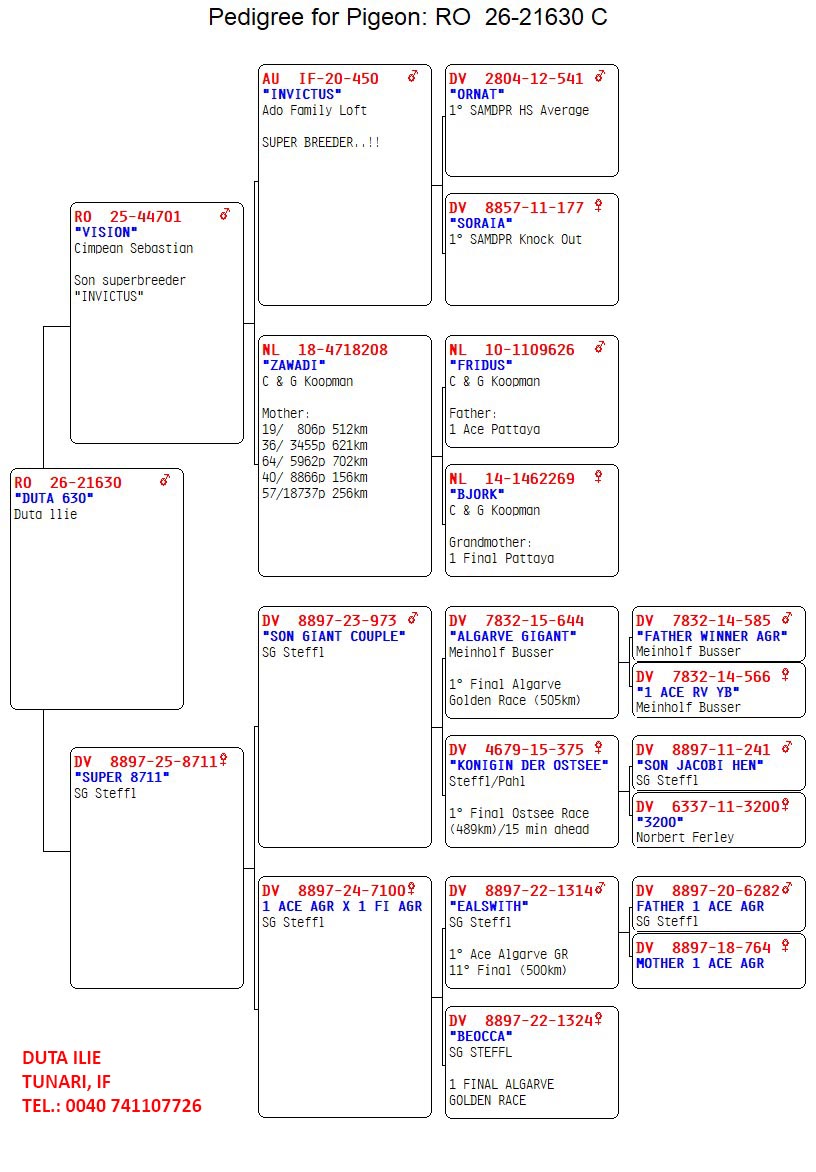Select the name "ALGARVE GIGANT"
The width and height of the screenshot is (816, 1172).
(513, 637)
